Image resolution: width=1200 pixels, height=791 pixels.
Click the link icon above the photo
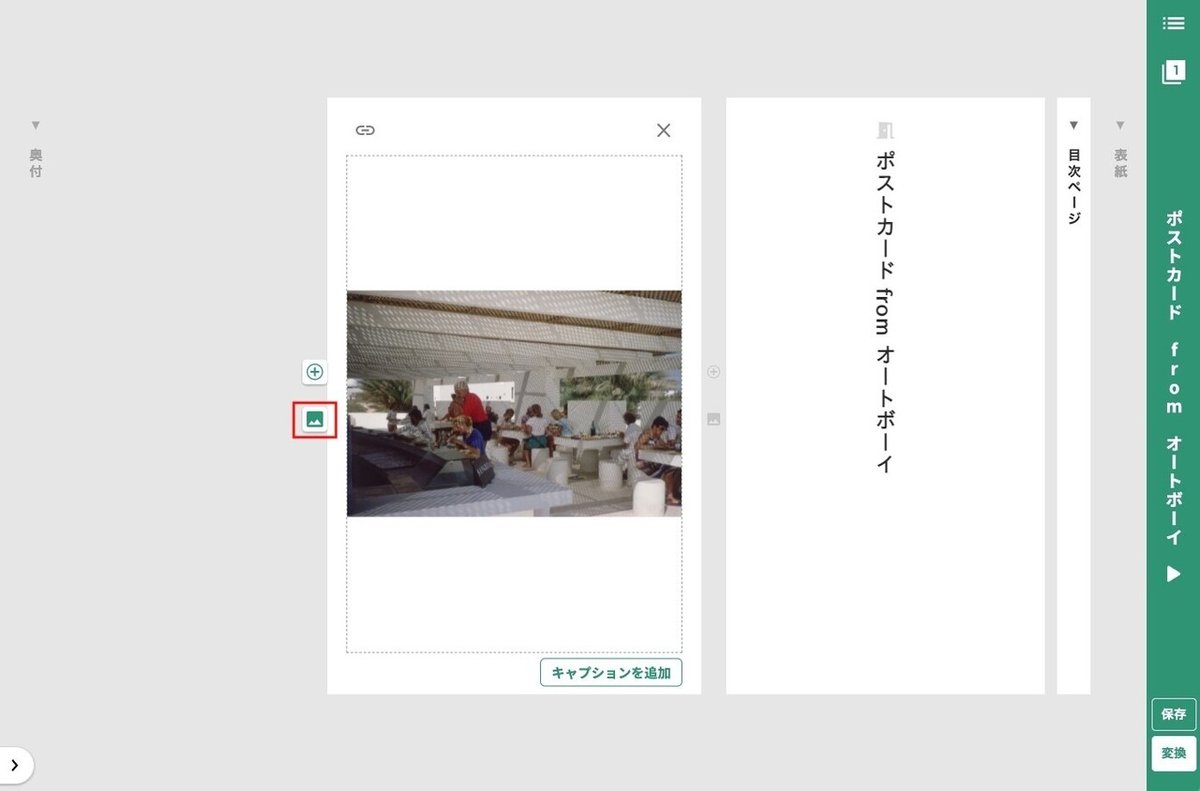(x=365, y=130)
